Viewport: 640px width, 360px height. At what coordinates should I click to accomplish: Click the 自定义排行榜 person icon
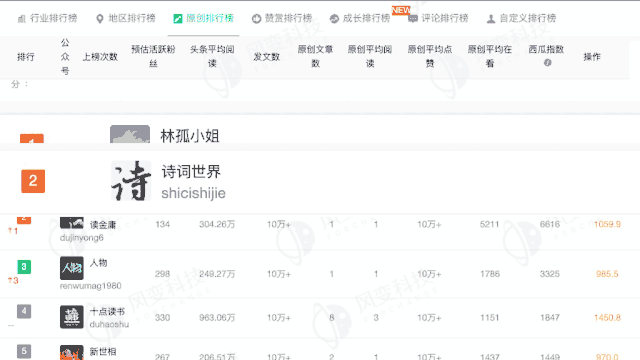tap(491, 18)
